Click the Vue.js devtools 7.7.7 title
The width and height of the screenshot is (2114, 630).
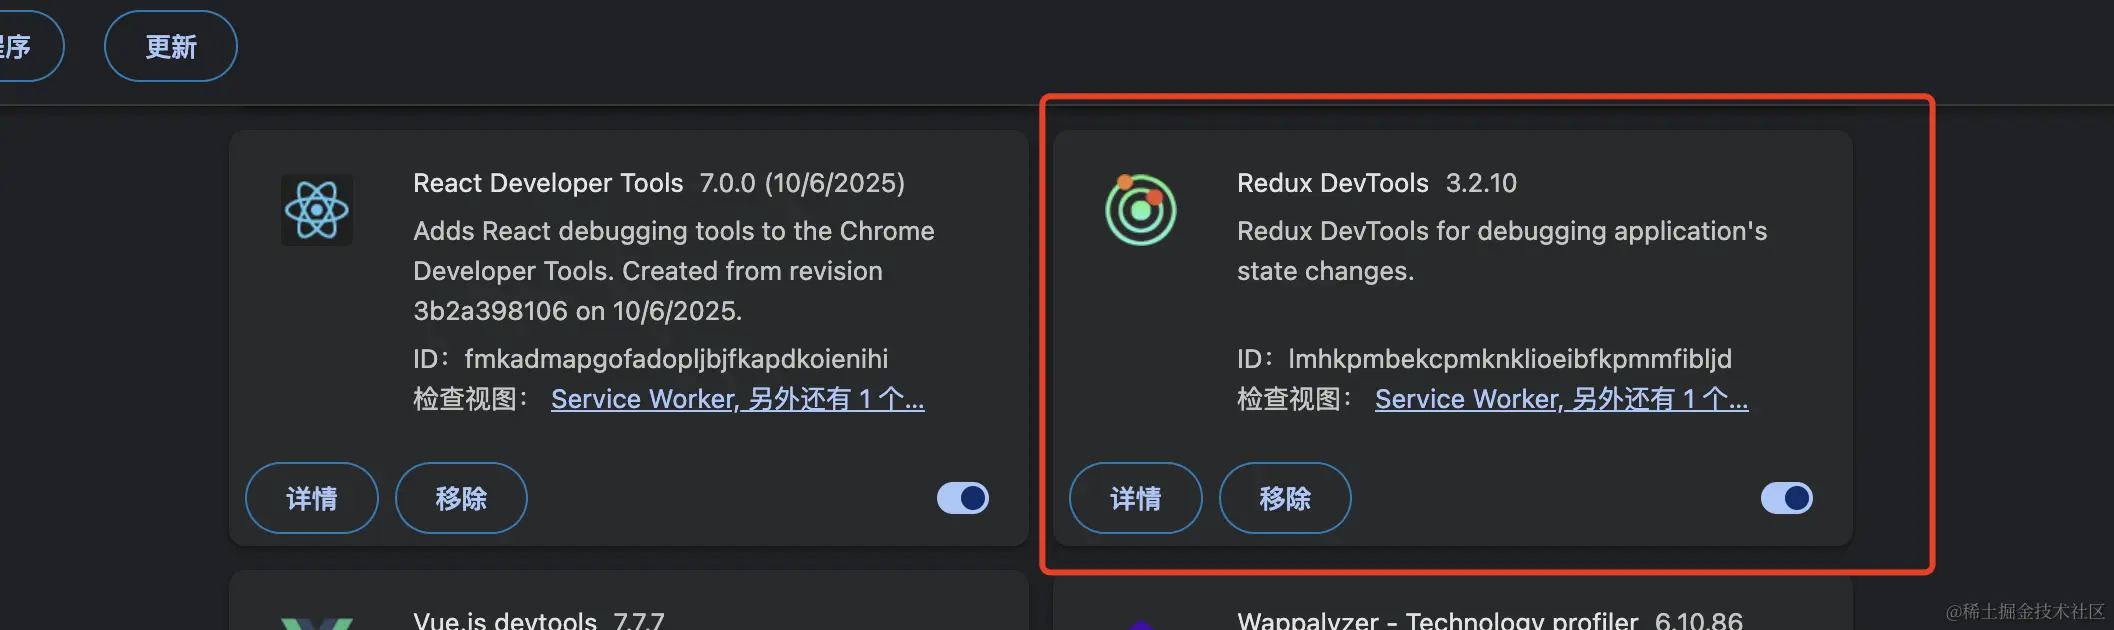coord(539,620)
